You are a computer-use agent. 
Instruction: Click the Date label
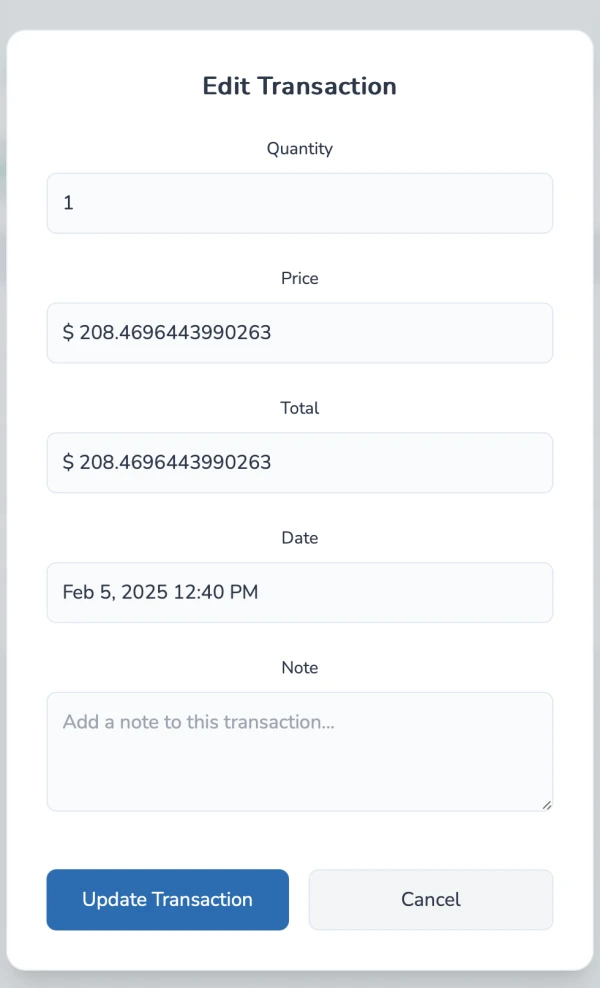tap(300, 538)
